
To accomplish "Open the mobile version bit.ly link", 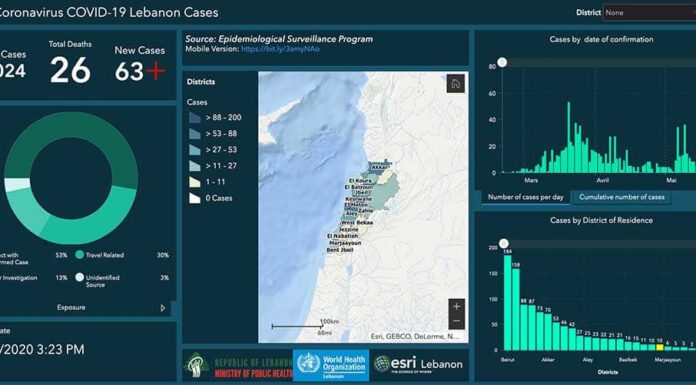I will click(280, 49).
